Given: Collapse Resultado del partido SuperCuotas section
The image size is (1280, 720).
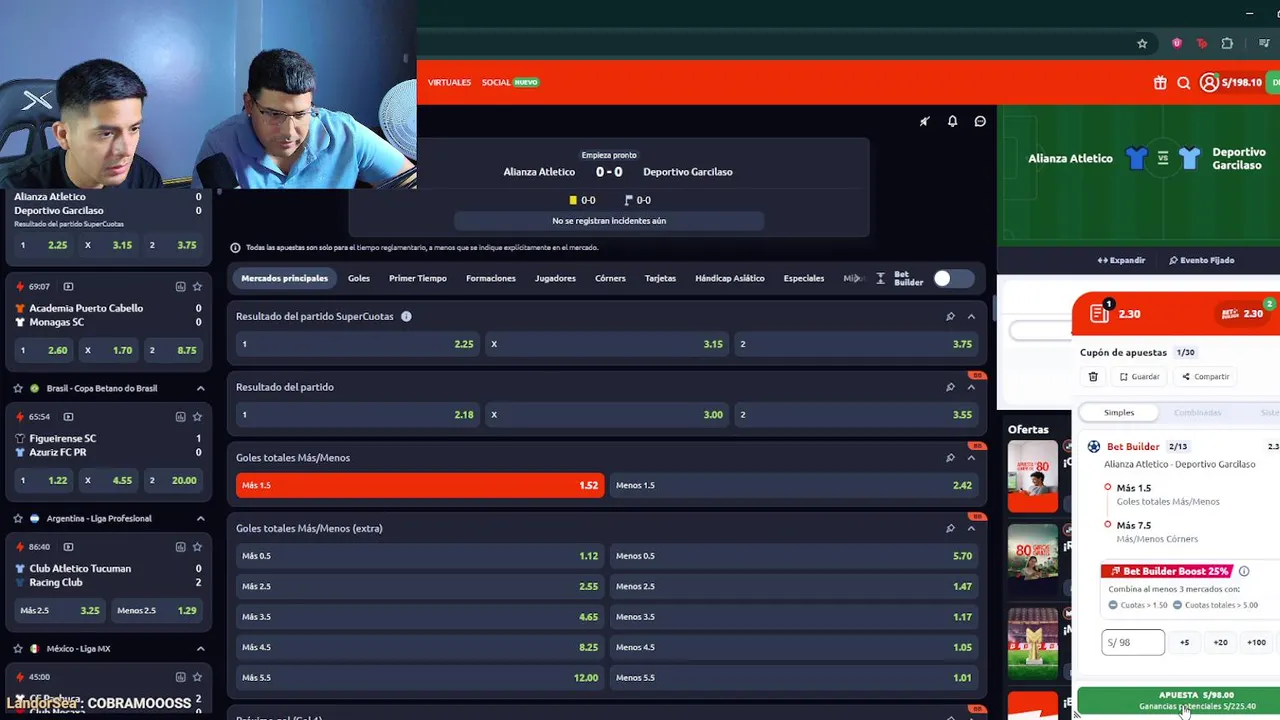Looking at the screenshot, I should coord(971,316).
